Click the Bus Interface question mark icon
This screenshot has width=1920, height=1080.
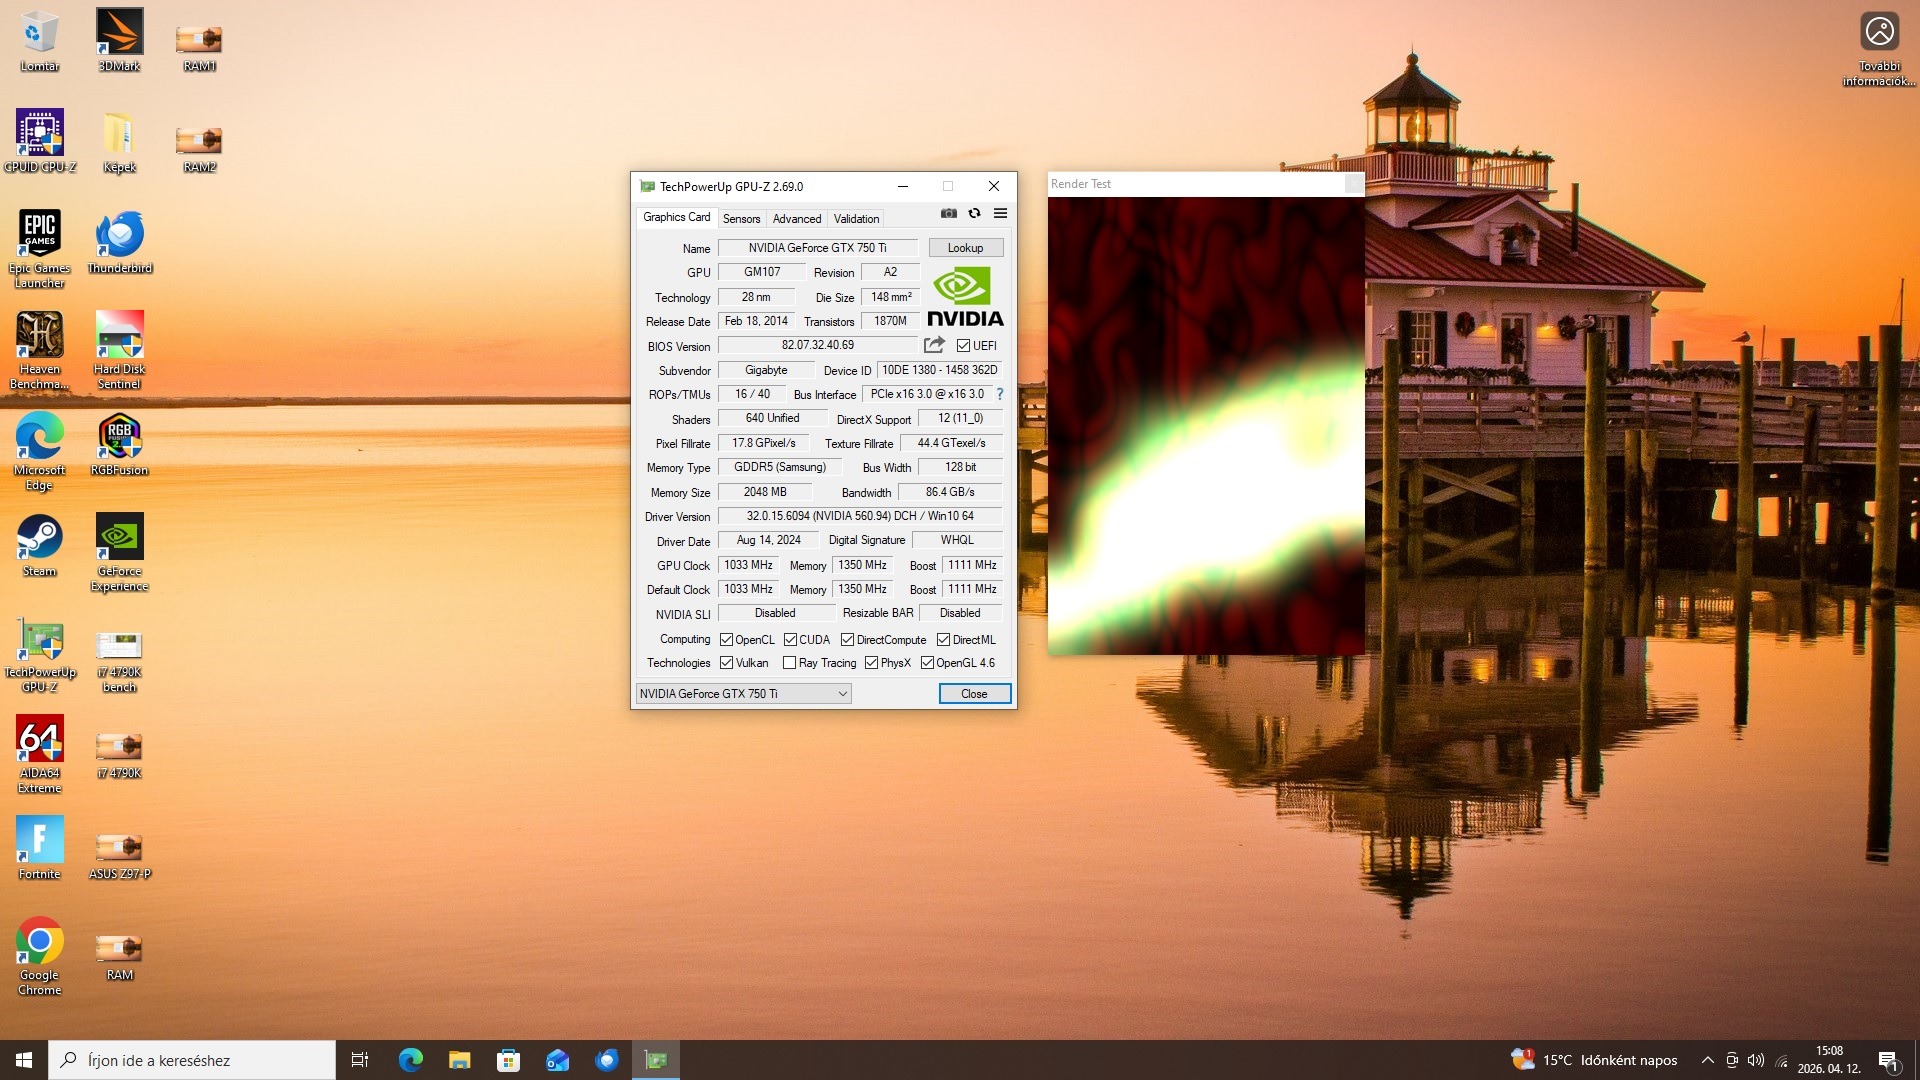pyautogui.click(x=999, y=394)
